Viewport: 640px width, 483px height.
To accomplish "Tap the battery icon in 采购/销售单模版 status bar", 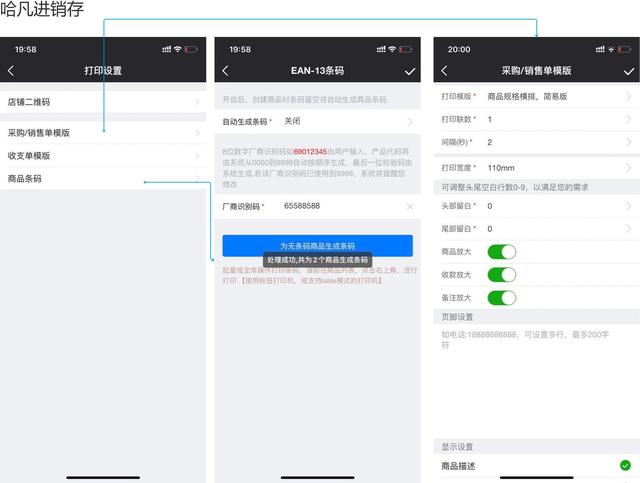I will [624, 49].
